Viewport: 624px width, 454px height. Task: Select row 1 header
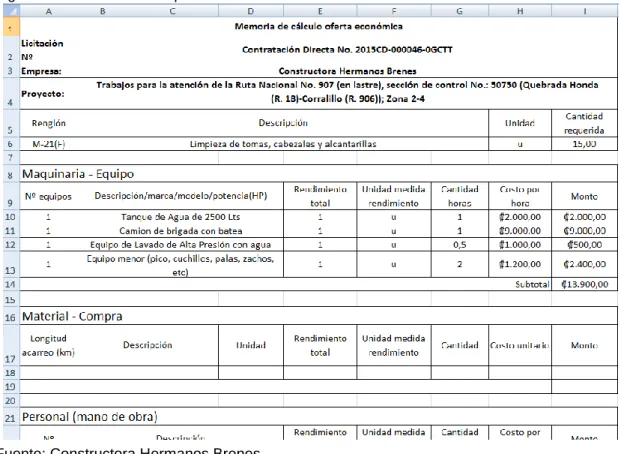tap(11, 27)
